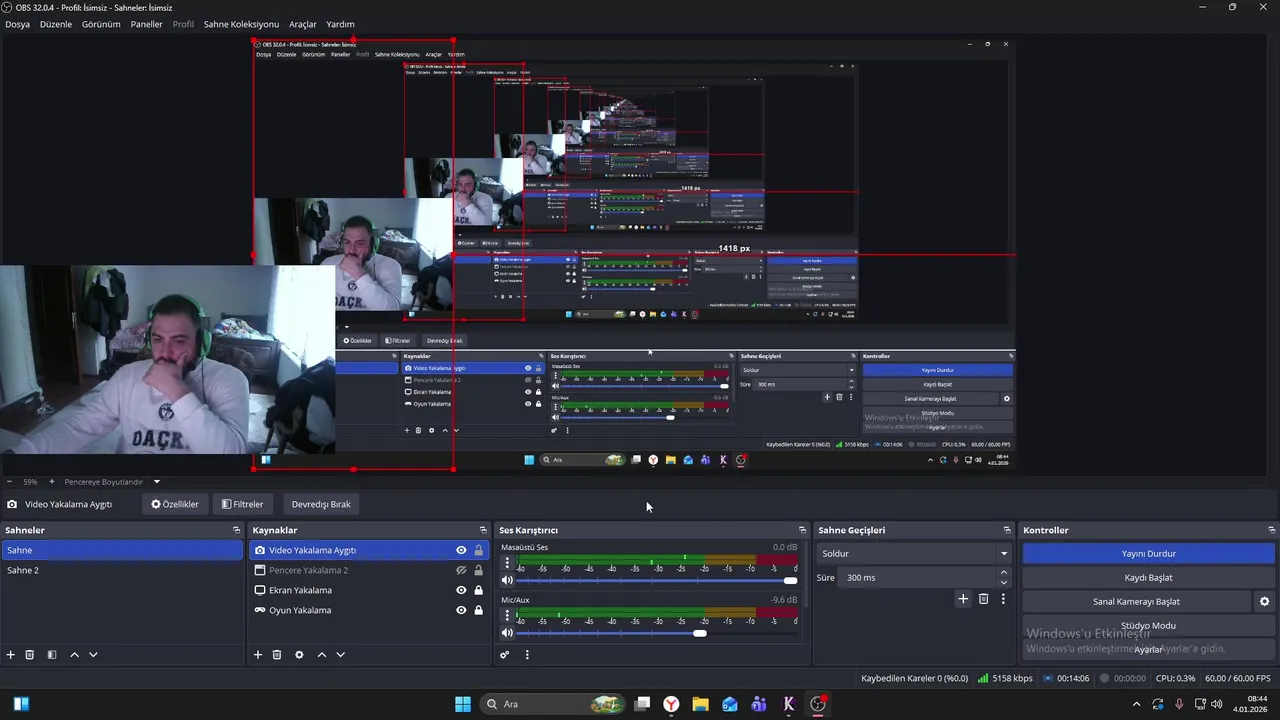Toggle lock on Oyun Yakalama
This screenshot has height=720, width=1280.
click(x=478, y=610)
